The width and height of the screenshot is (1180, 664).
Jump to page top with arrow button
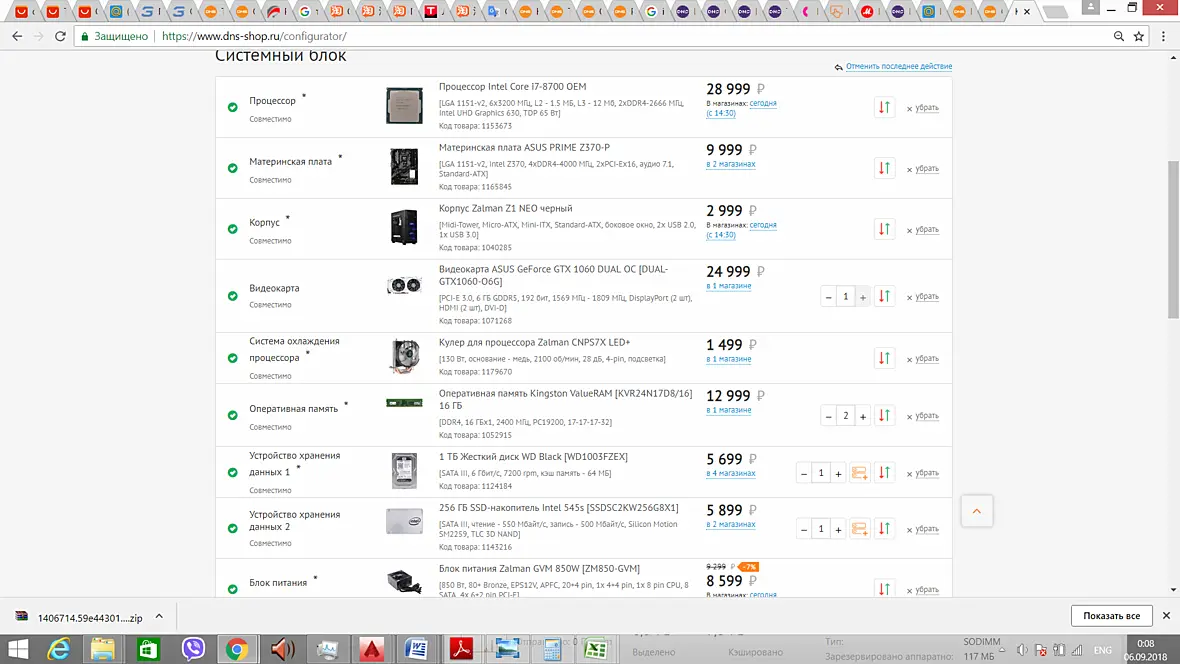pos(977,511)
